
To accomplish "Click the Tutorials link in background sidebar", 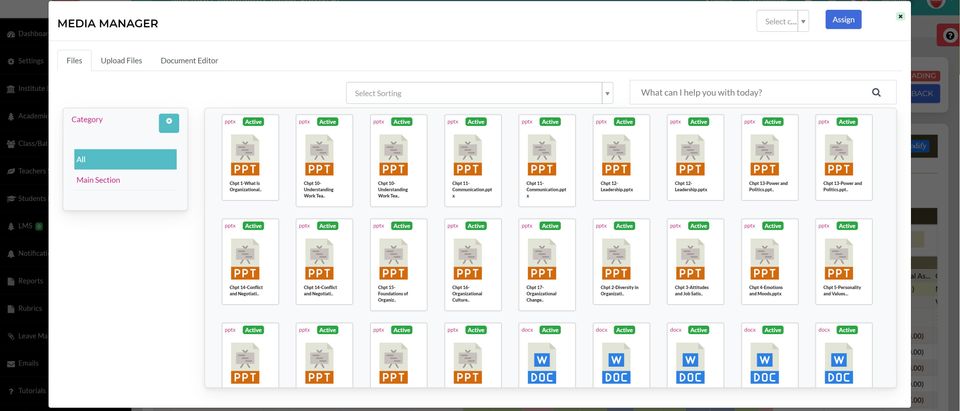I will point(32,391).
